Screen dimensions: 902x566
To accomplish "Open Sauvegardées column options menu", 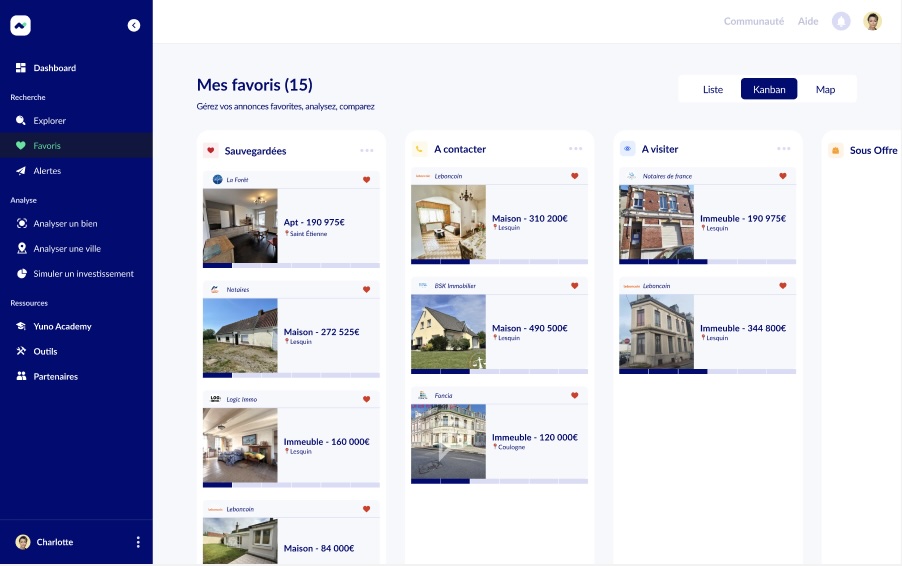I will click(x=367, y=151).
